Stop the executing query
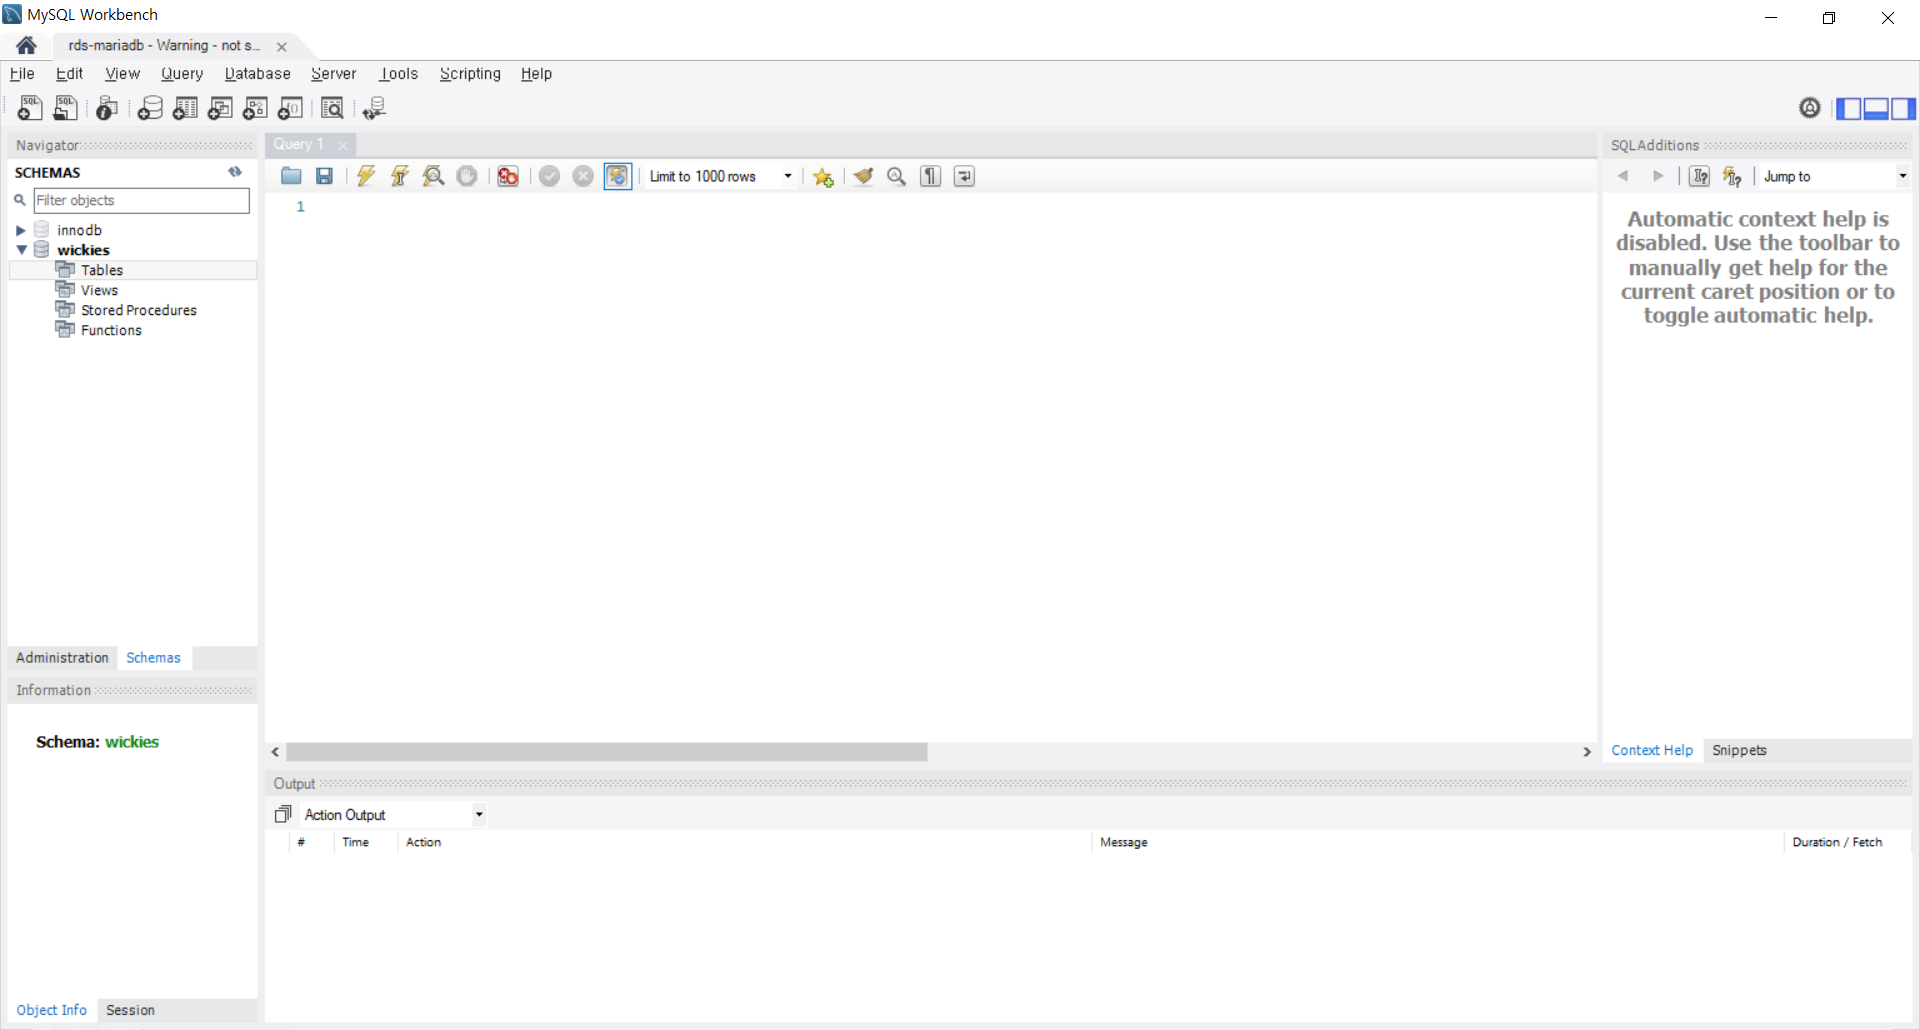1920x1030 pixels. pos(467,176)
